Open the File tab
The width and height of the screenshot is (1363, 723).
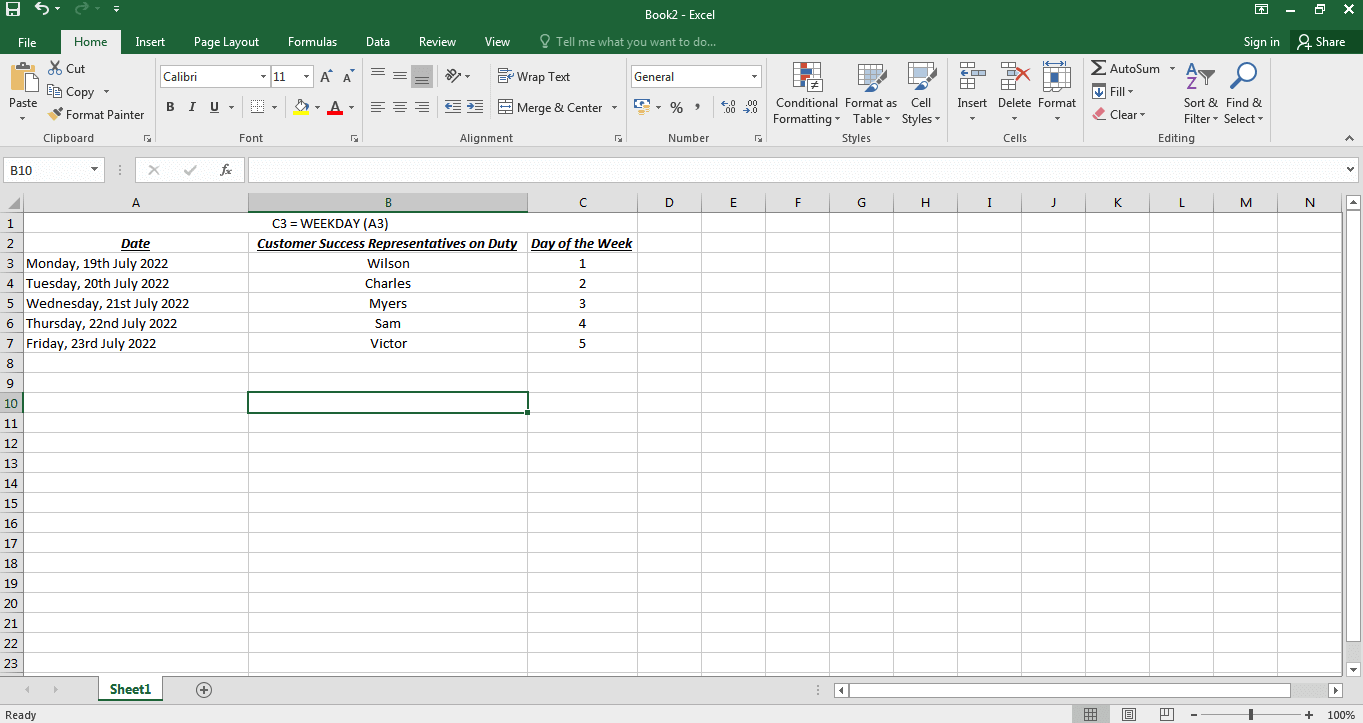point(28,42)
